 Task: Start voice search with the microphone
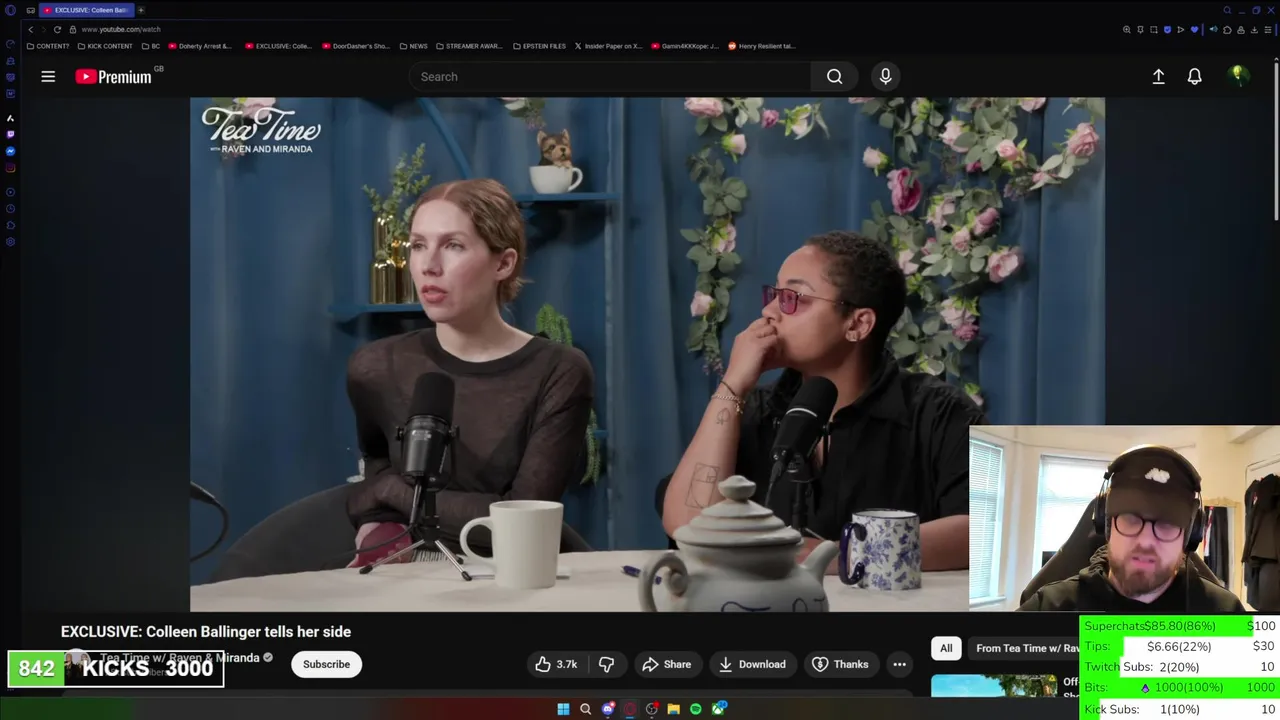[885, 76]
